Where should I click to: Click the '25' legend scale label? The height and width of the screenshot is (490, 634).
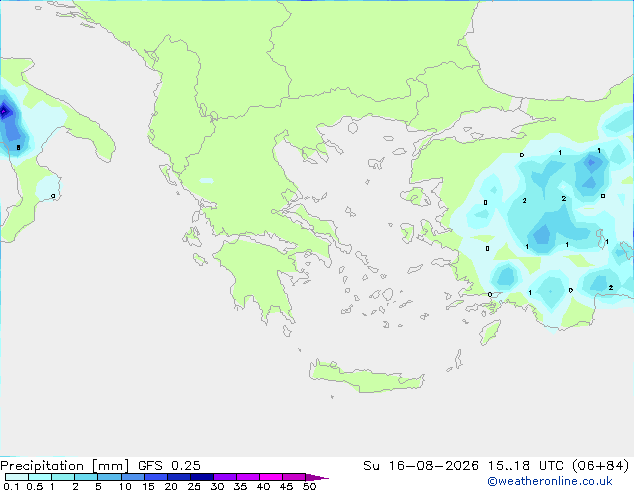click(194, 486)
